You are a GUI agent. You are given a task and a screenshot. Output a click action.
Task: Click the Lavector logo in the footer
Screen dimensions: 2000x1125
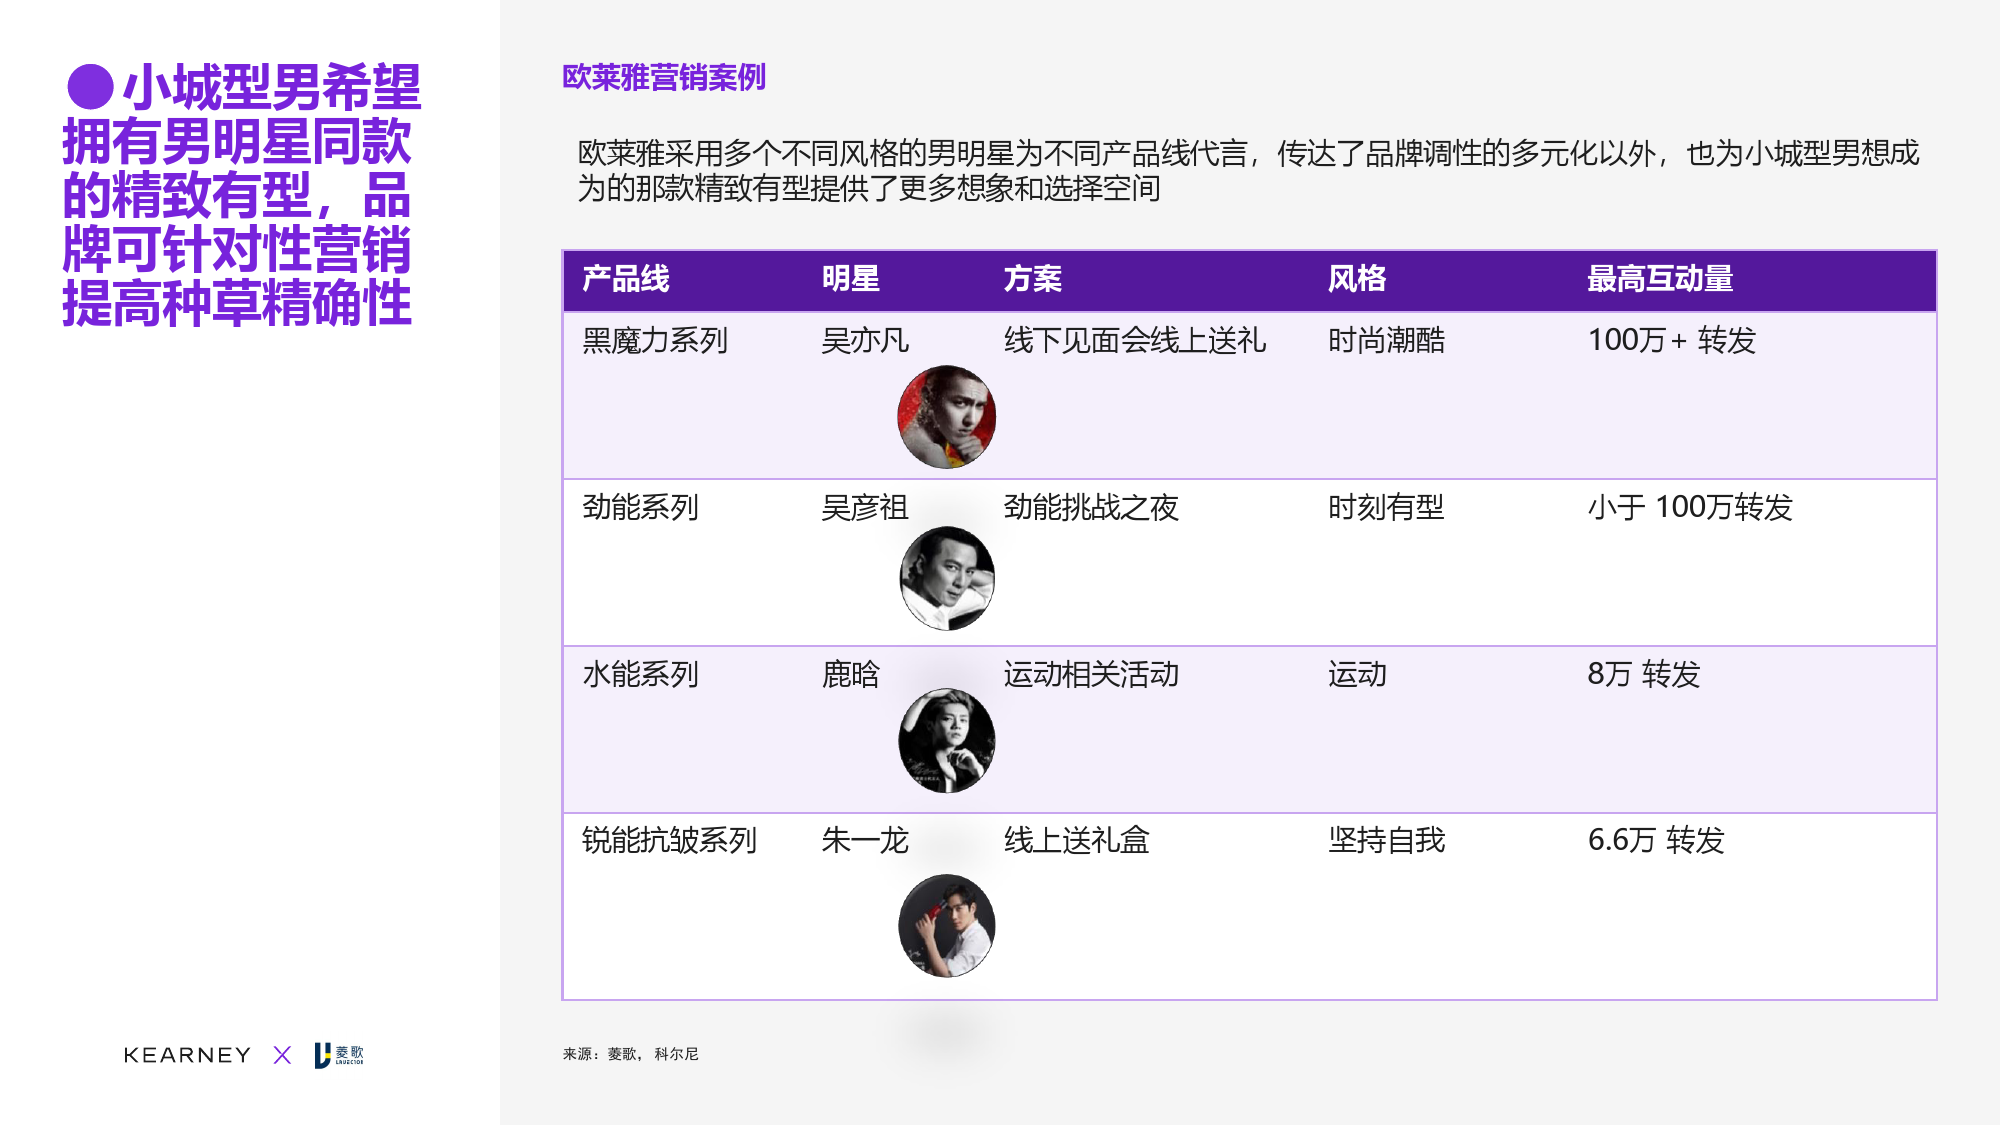339,1055
